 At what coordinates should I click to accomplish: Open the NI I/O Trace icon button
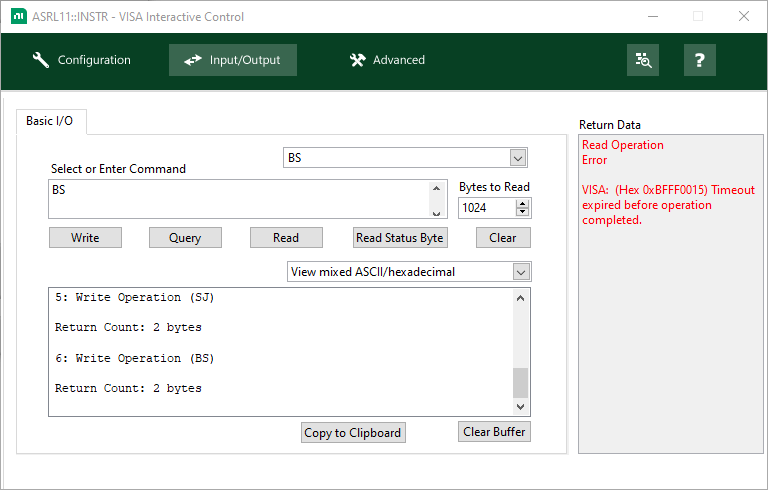tap(643, 60)
